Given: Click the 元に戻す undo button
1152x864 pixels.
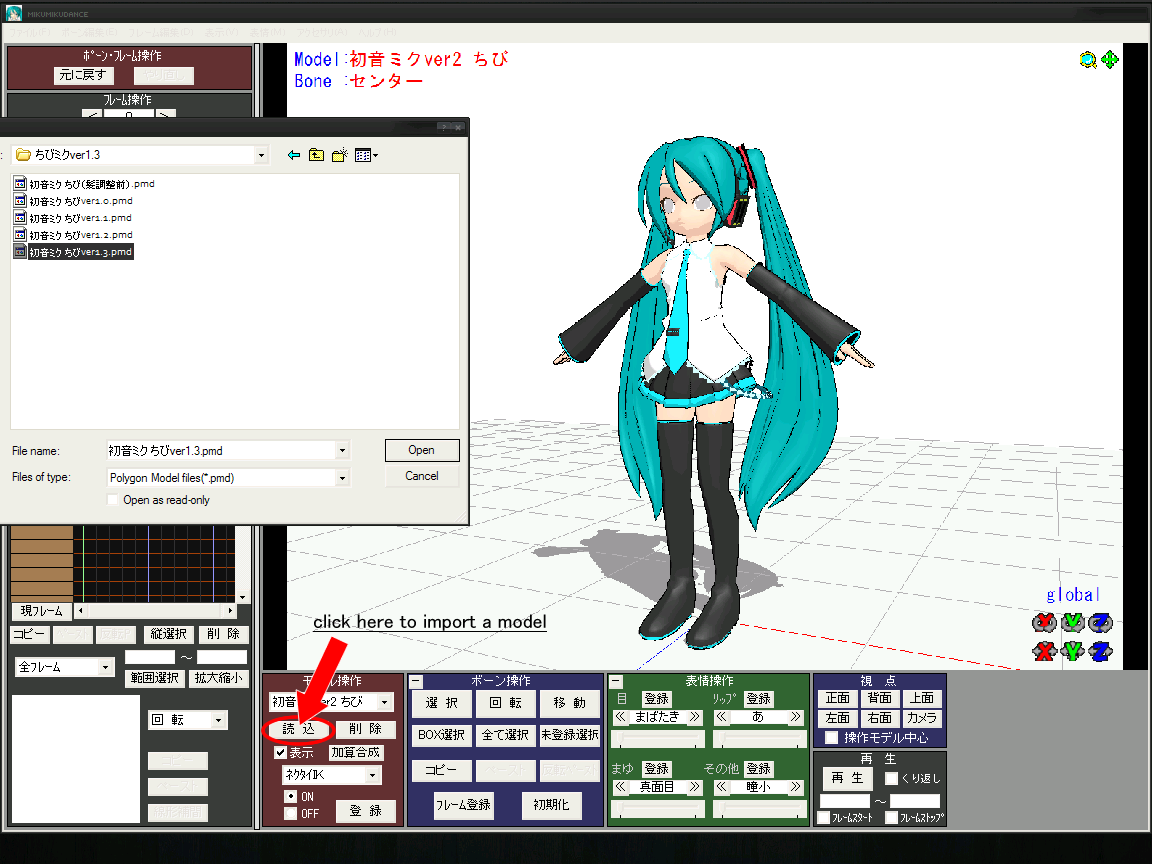Looking at the screenshot, I should pyautogui.click(x=83, y=75).
